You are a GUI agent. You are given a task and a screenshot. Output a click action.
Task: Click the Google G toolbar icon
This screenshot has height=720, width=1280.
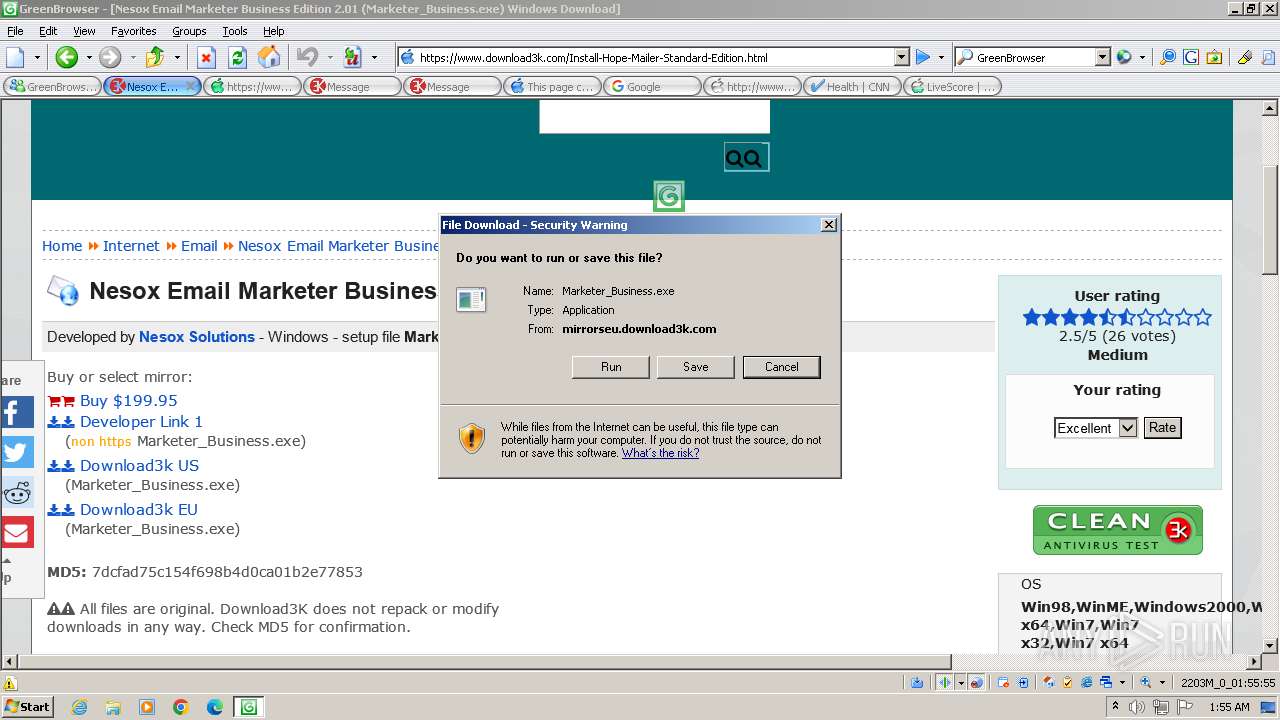click(1190, 57)
